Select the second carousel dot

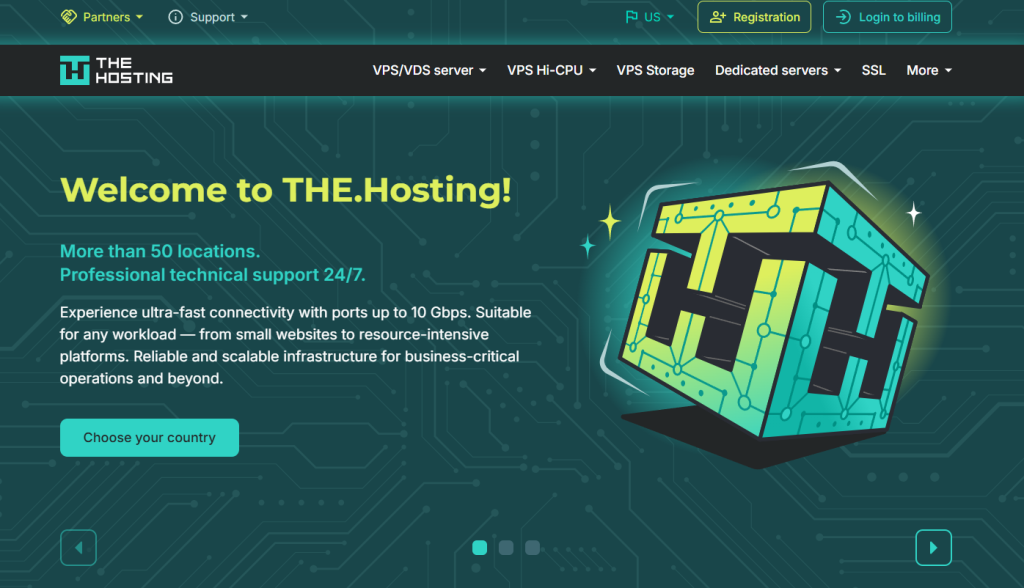(x=506, y=547)
